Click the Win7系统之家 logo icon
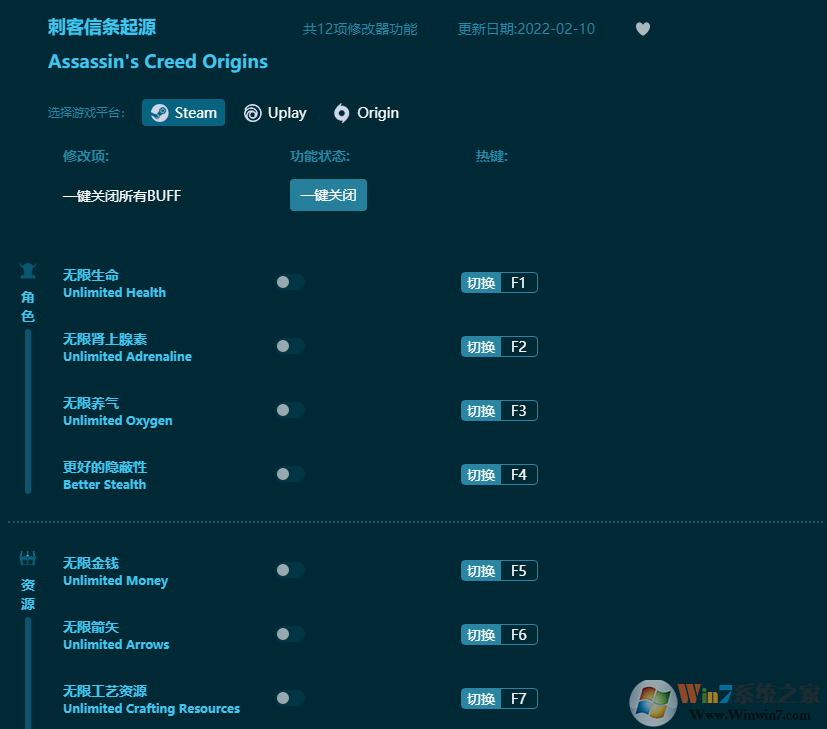Image resolution: width=827 pixels, height=729 pixels. click(655, 698)
